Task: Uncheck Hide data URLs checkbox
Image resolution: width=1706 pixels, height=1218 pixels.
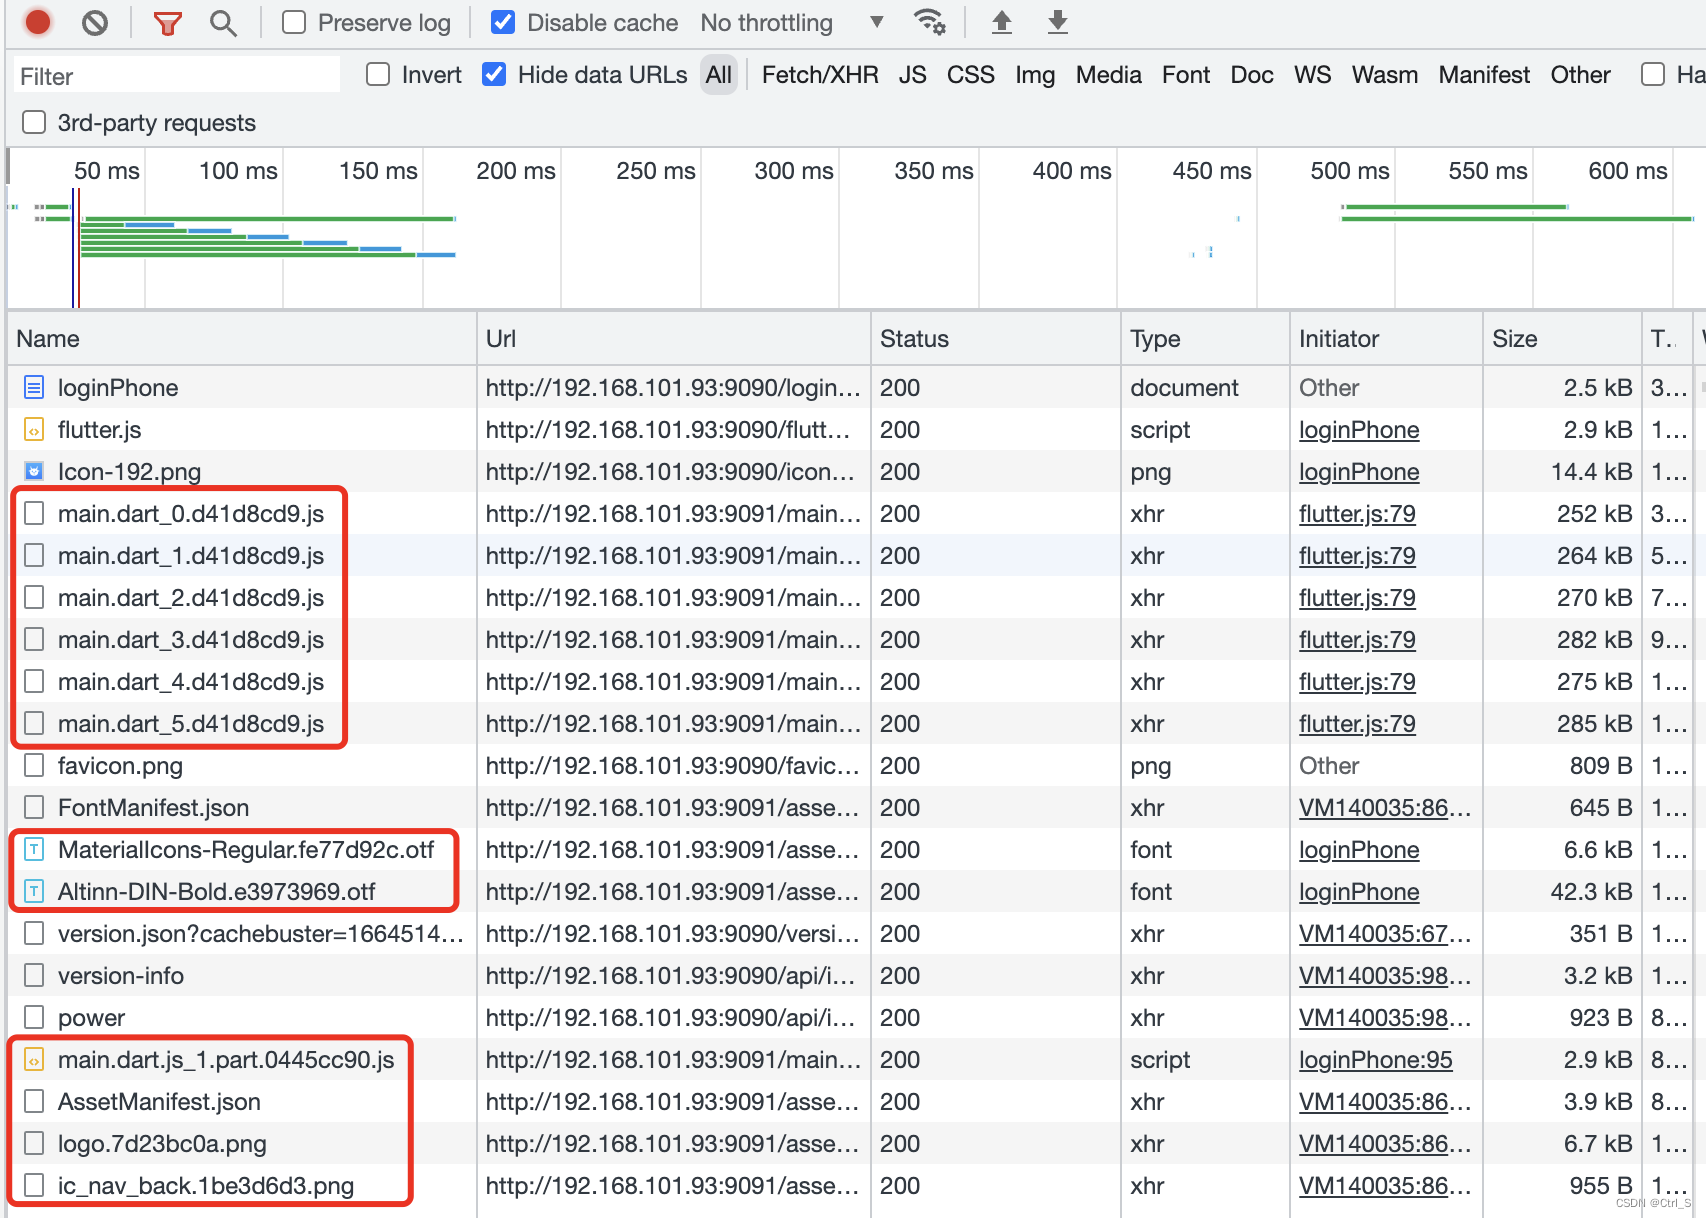Action: coord(494,74)
